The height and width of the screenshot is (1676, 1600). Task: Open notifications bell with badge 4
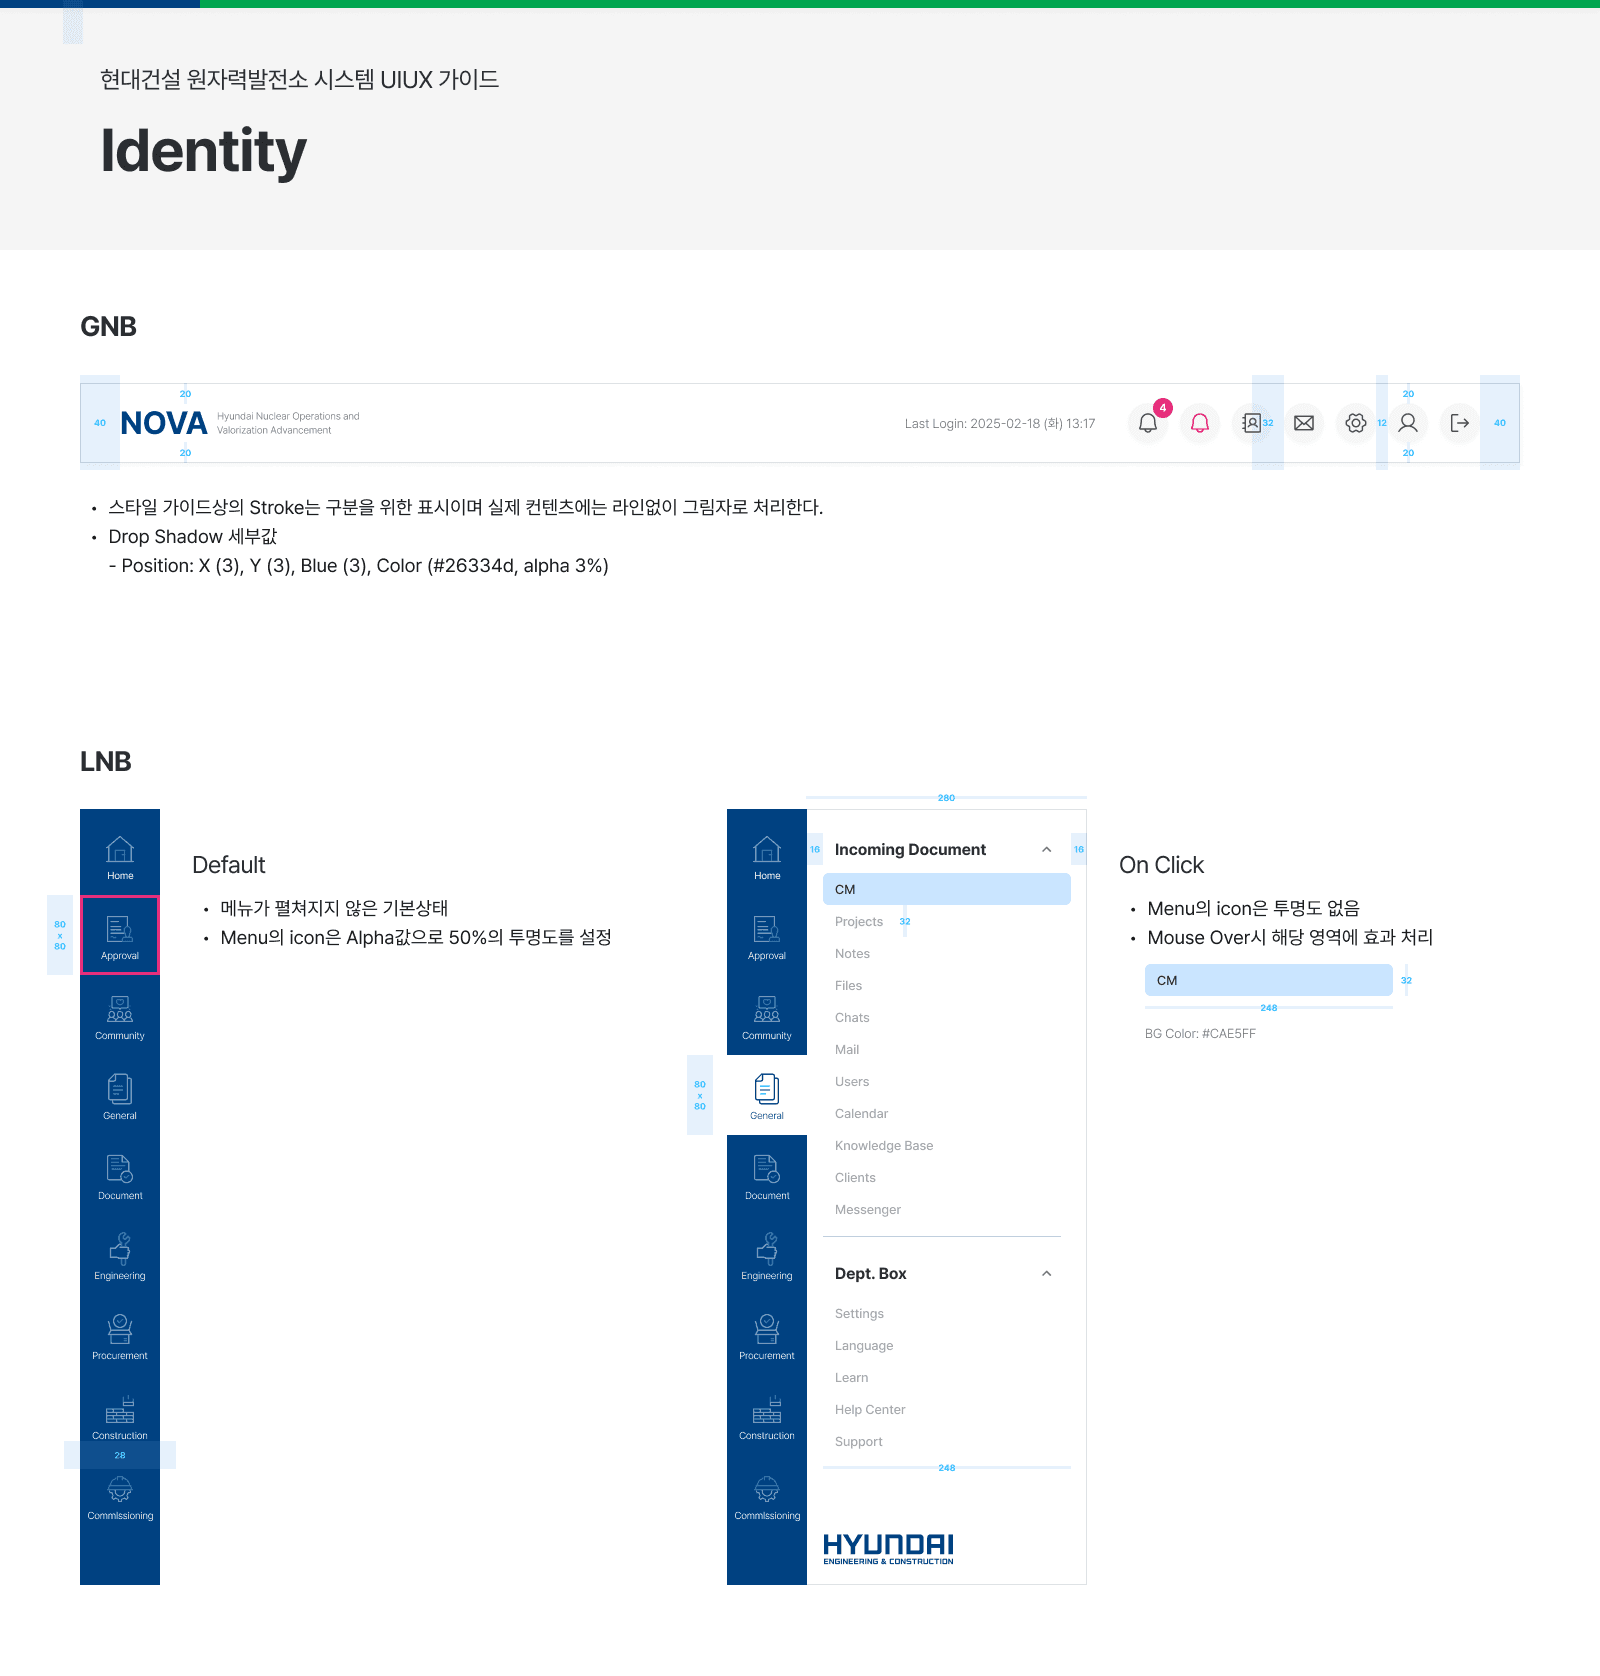point(1148,423)
